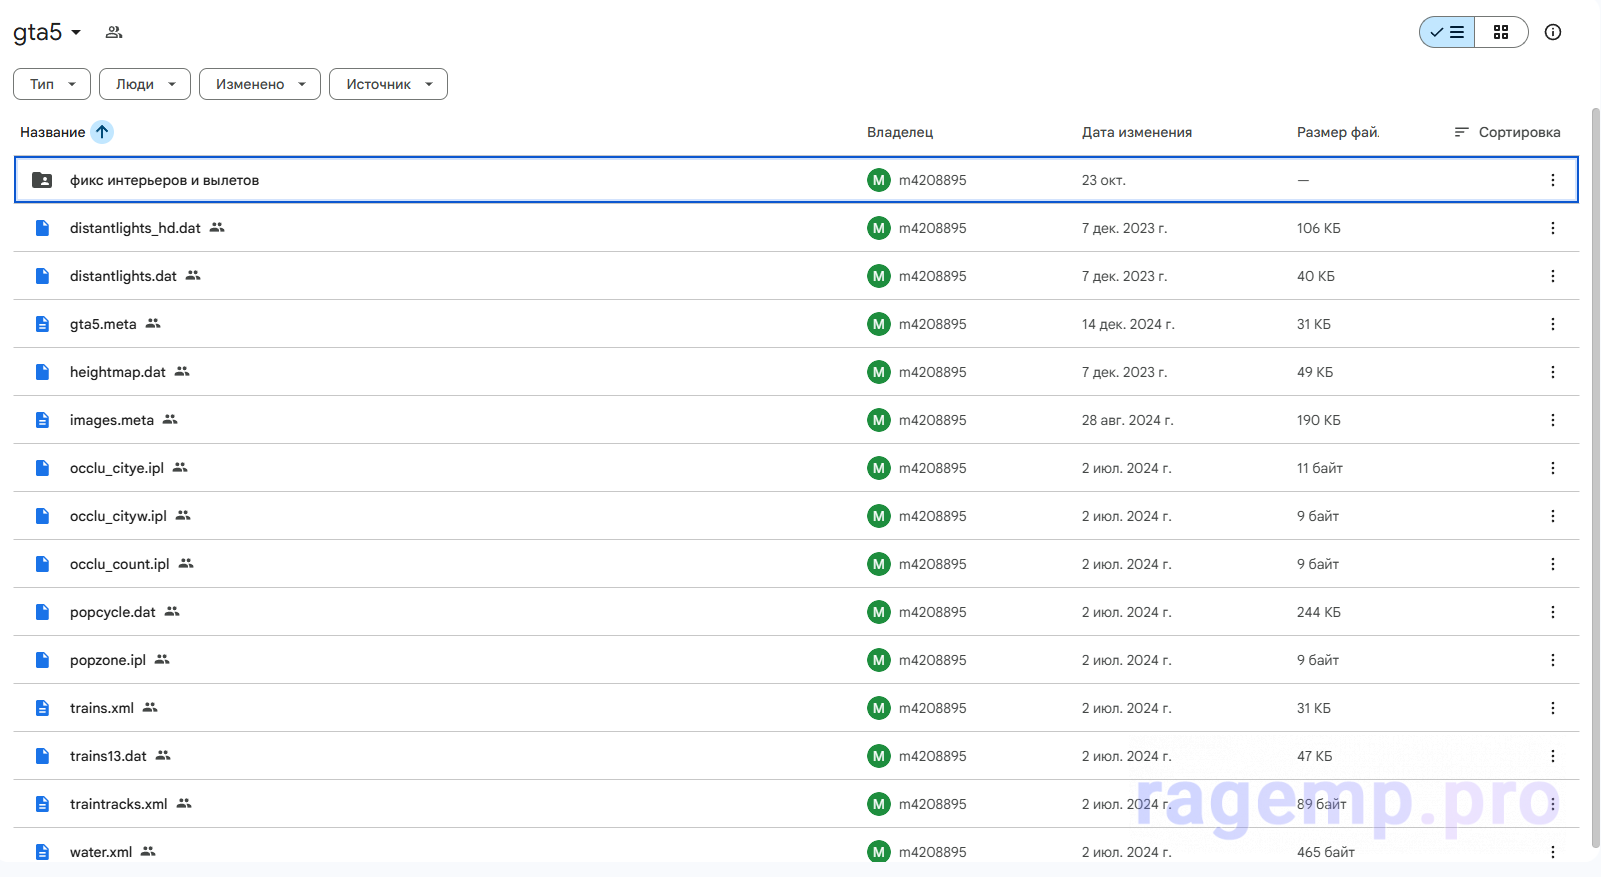Sort by Название column header

tap(52, 132)
